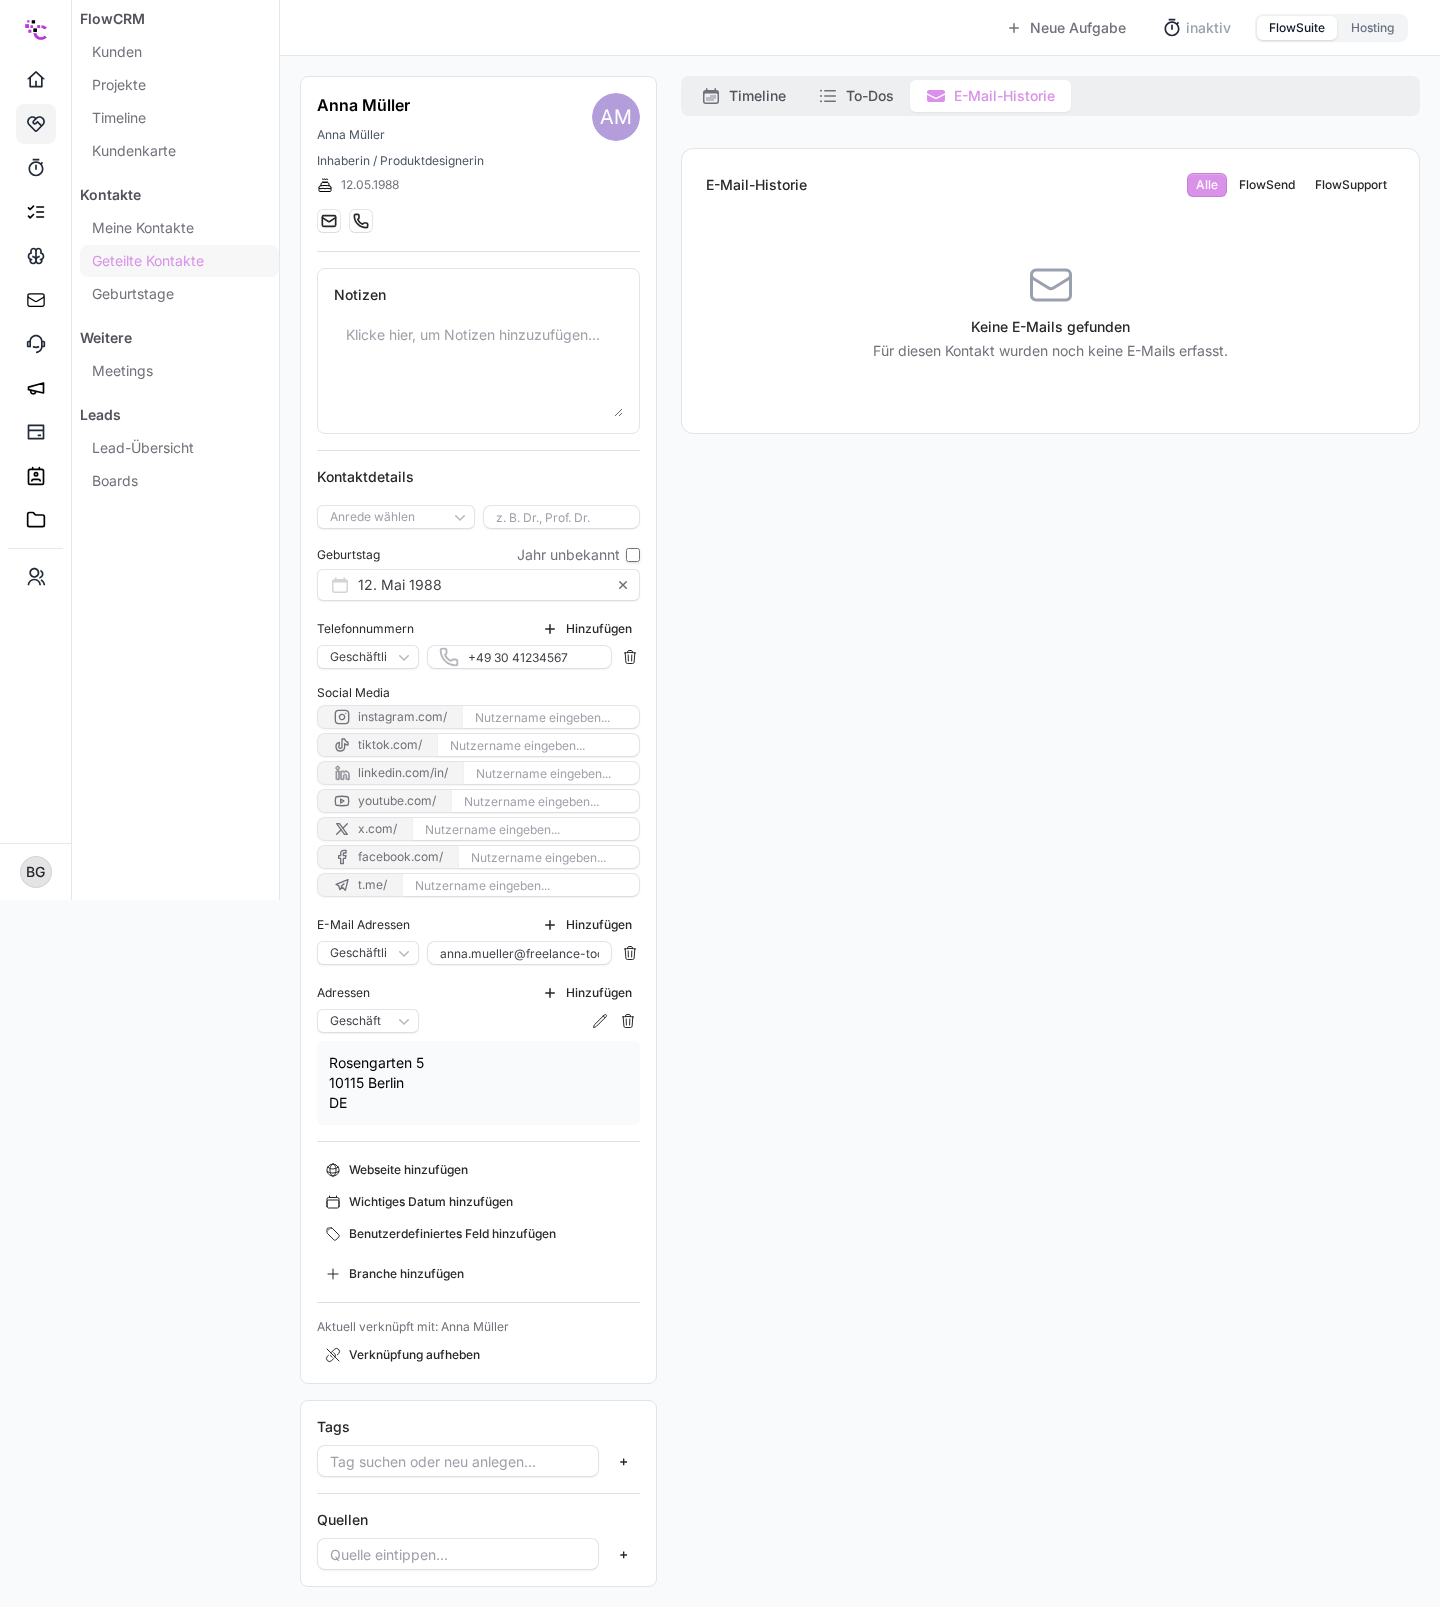The width and height of the screenshot is (1440, 1607).
Task: Click the plus button next to Quelle field
Action: (x=624, y=1555)
